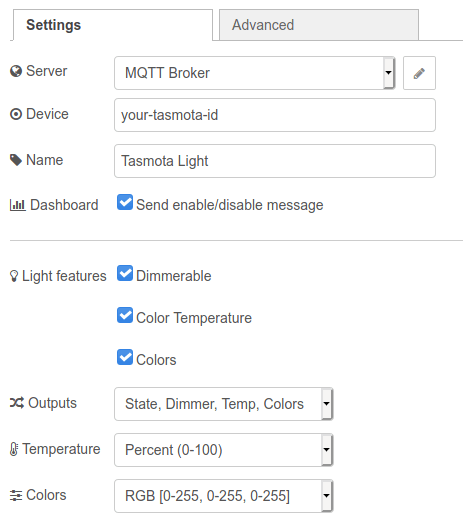The width and height of the screenshot is (463, 522).
Task: Click the lightbulb Light features icon
Action: [x=14, y=276]
